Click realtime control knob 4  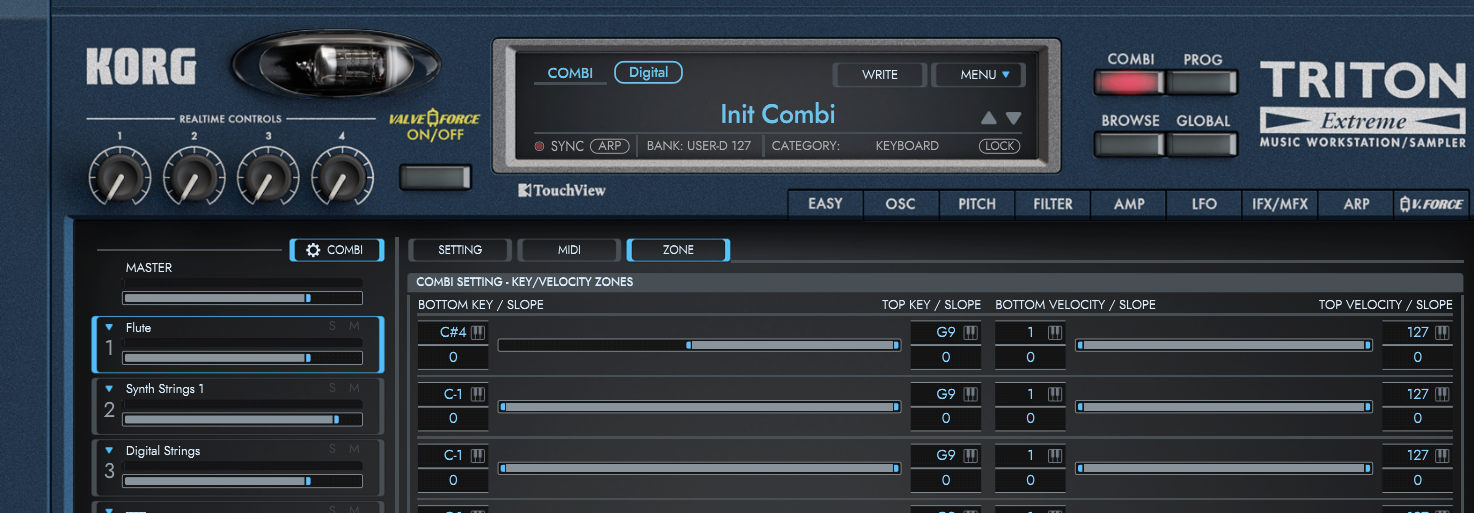tap(342, 177)
